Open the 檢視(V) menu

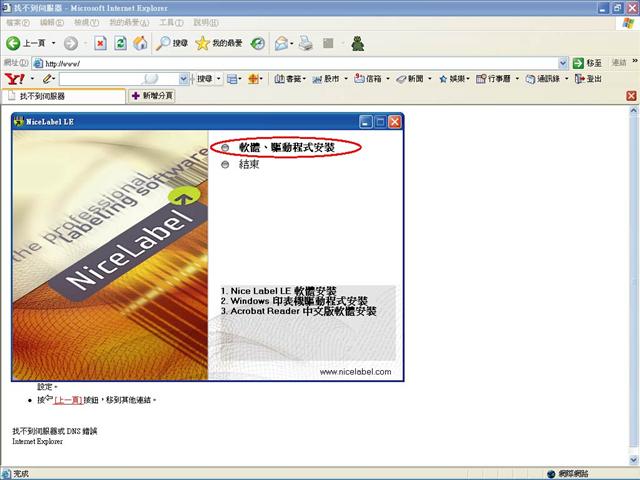87,22
